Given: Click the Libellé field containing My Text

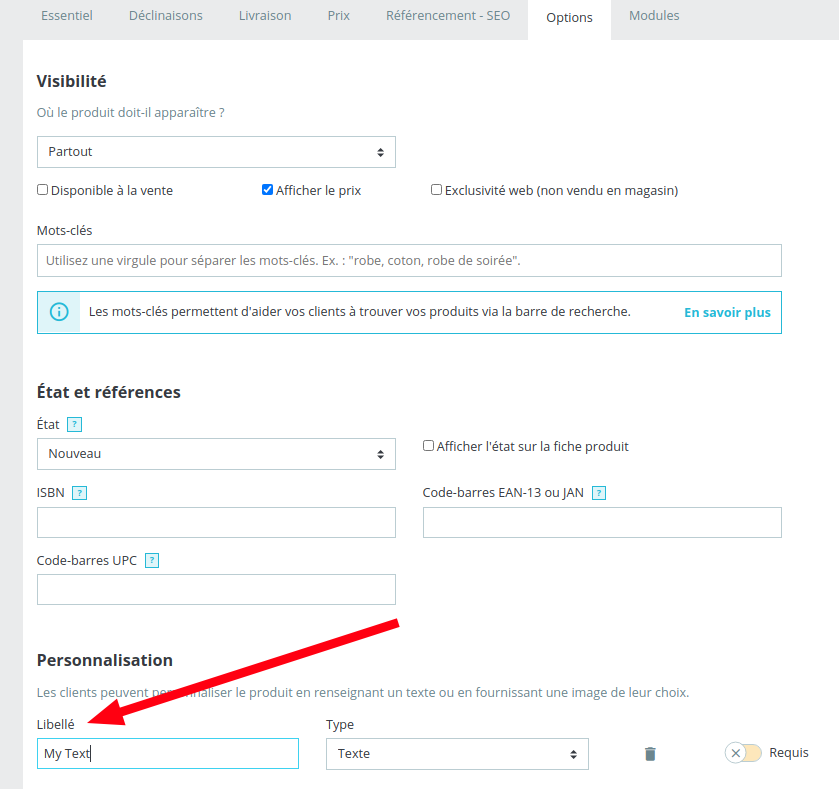Looking at the screenshot, I should point(168,754).
